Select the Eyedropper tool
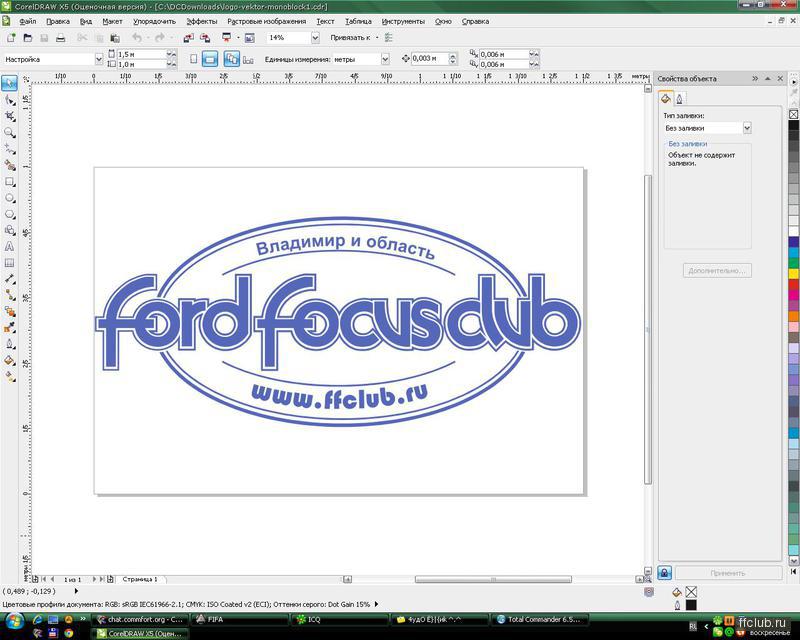Viewport: 800px width, 640px height. 9,328
